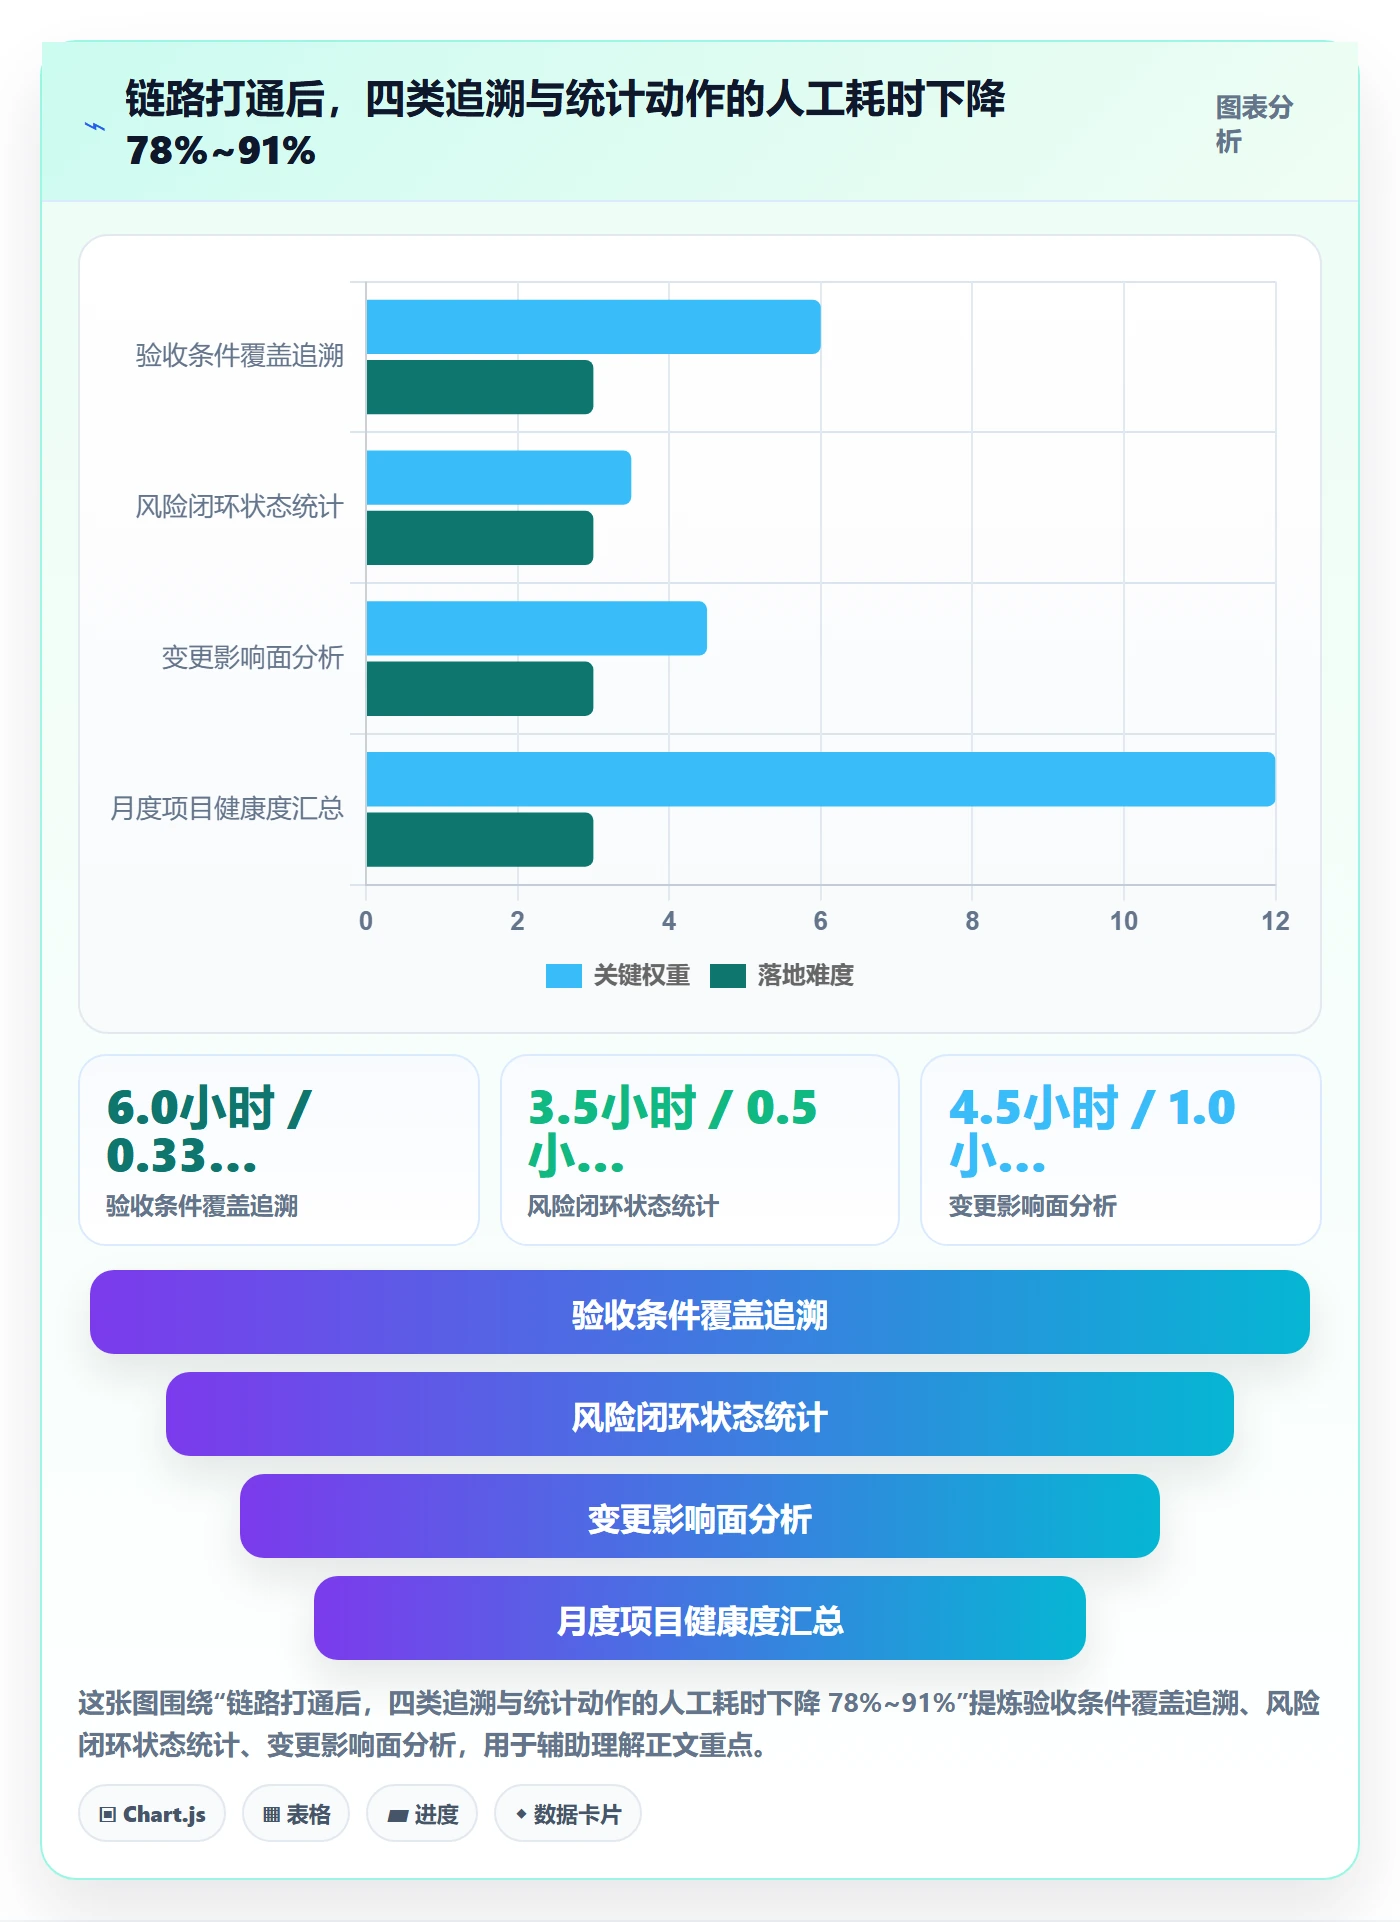Screen dimensions: 1400x1922
Task: Click the 变更影响面分析 y-axis label
Action: (253, 658)
